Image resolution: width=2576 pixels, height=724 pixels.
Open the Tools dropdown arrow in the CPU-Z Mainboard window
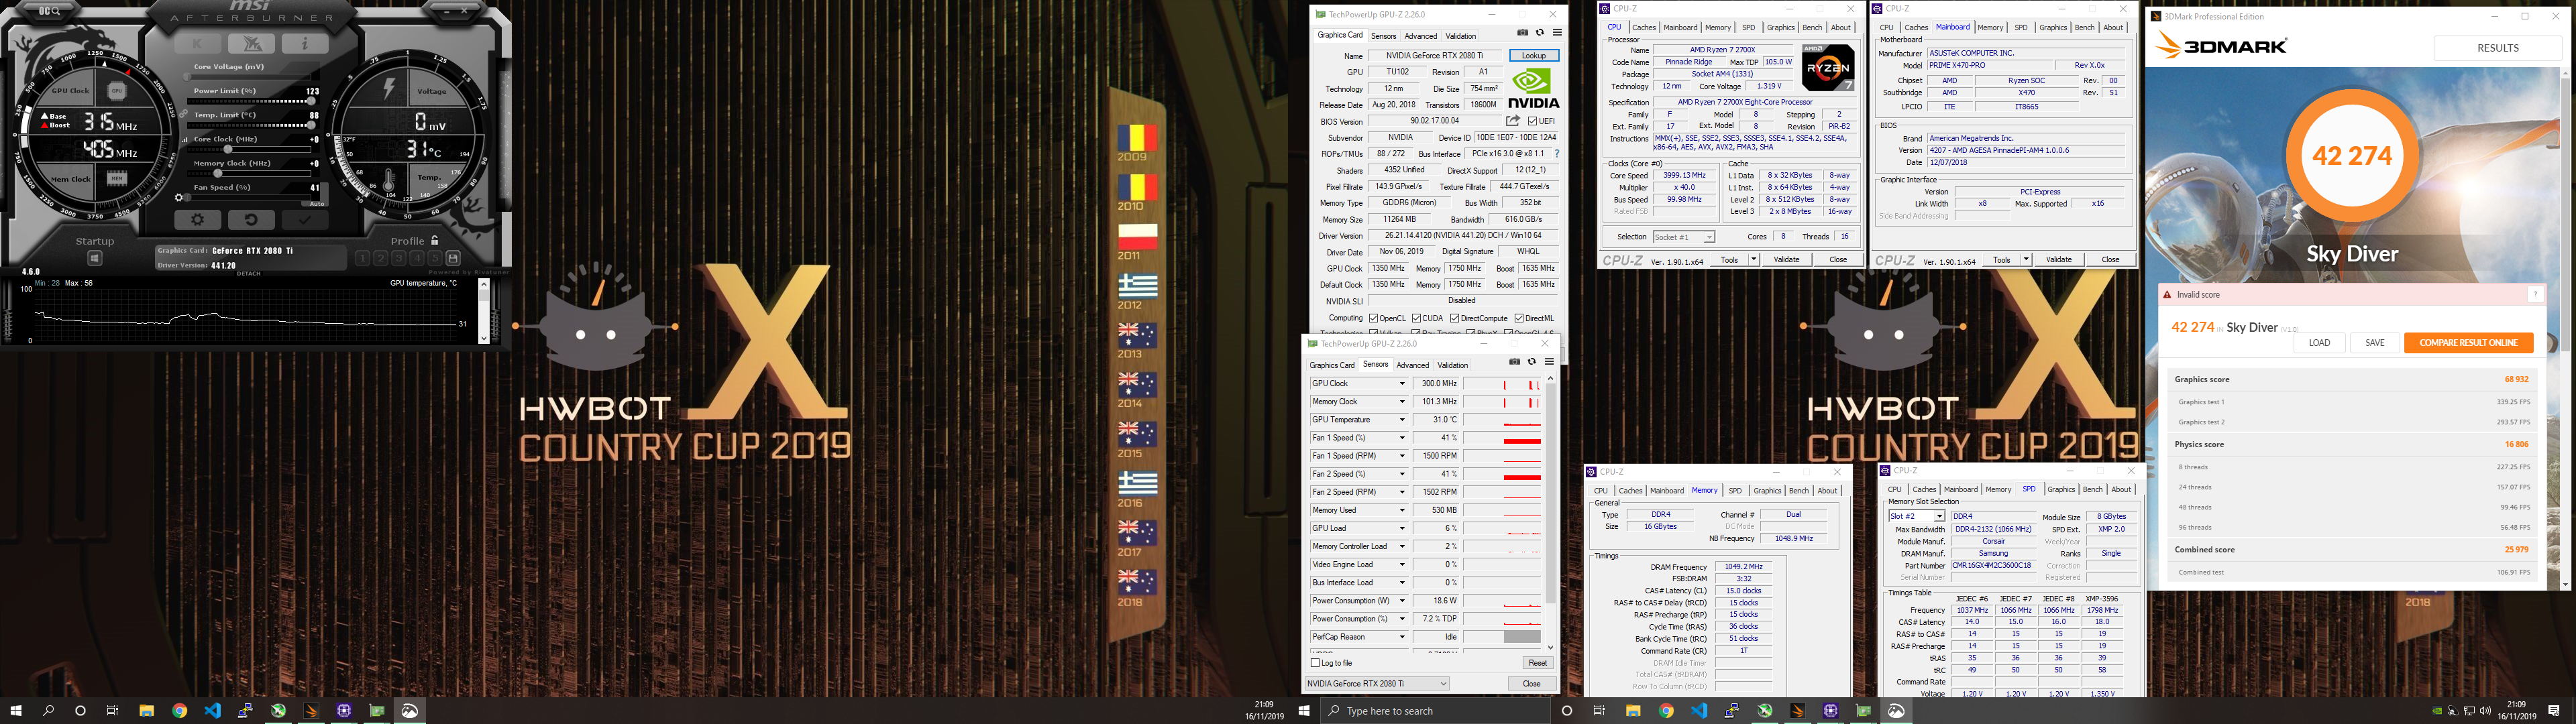coord(2026,259)
